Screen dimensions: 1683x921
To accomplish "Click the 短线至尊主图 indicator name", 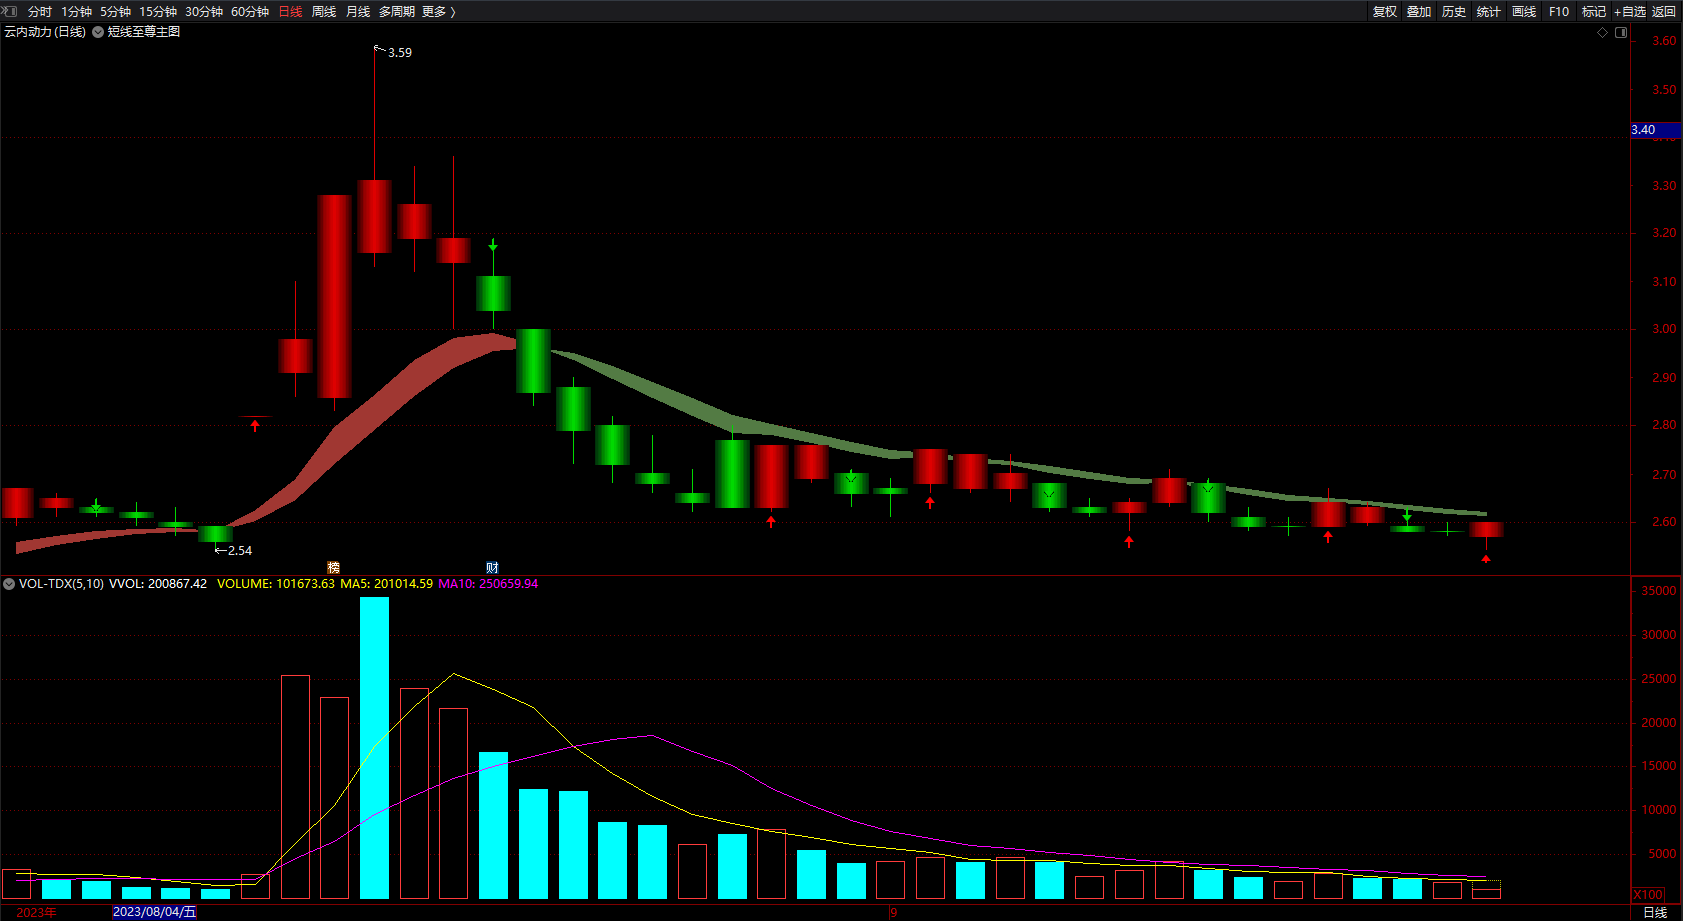I will 144,32.
